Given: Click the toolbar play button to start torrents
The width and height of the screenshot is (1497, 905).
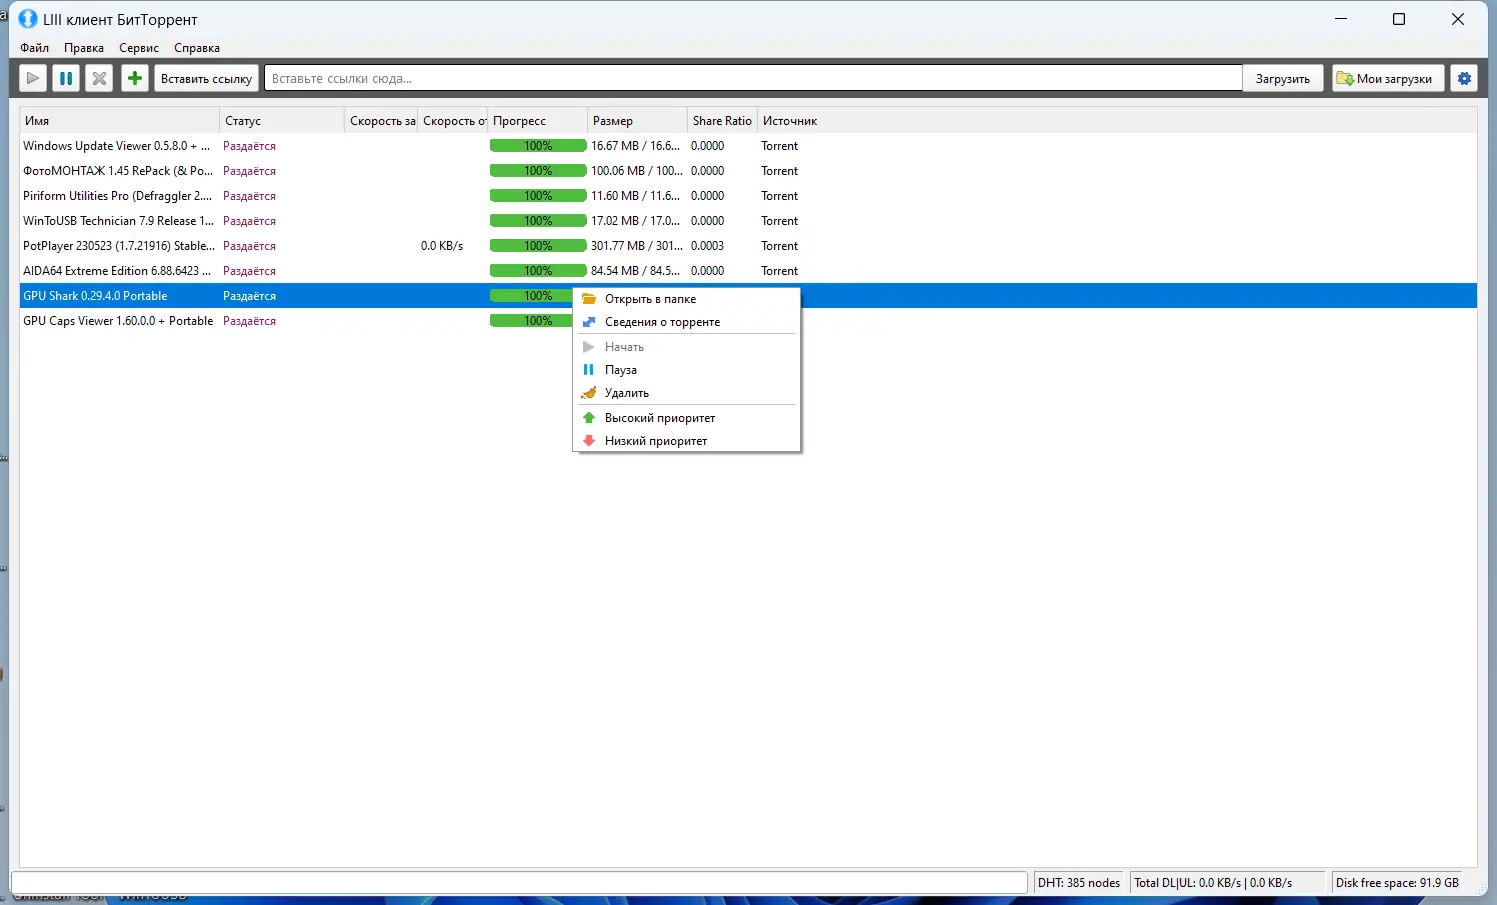Looking at the screenshot, I should coord(33,78).
